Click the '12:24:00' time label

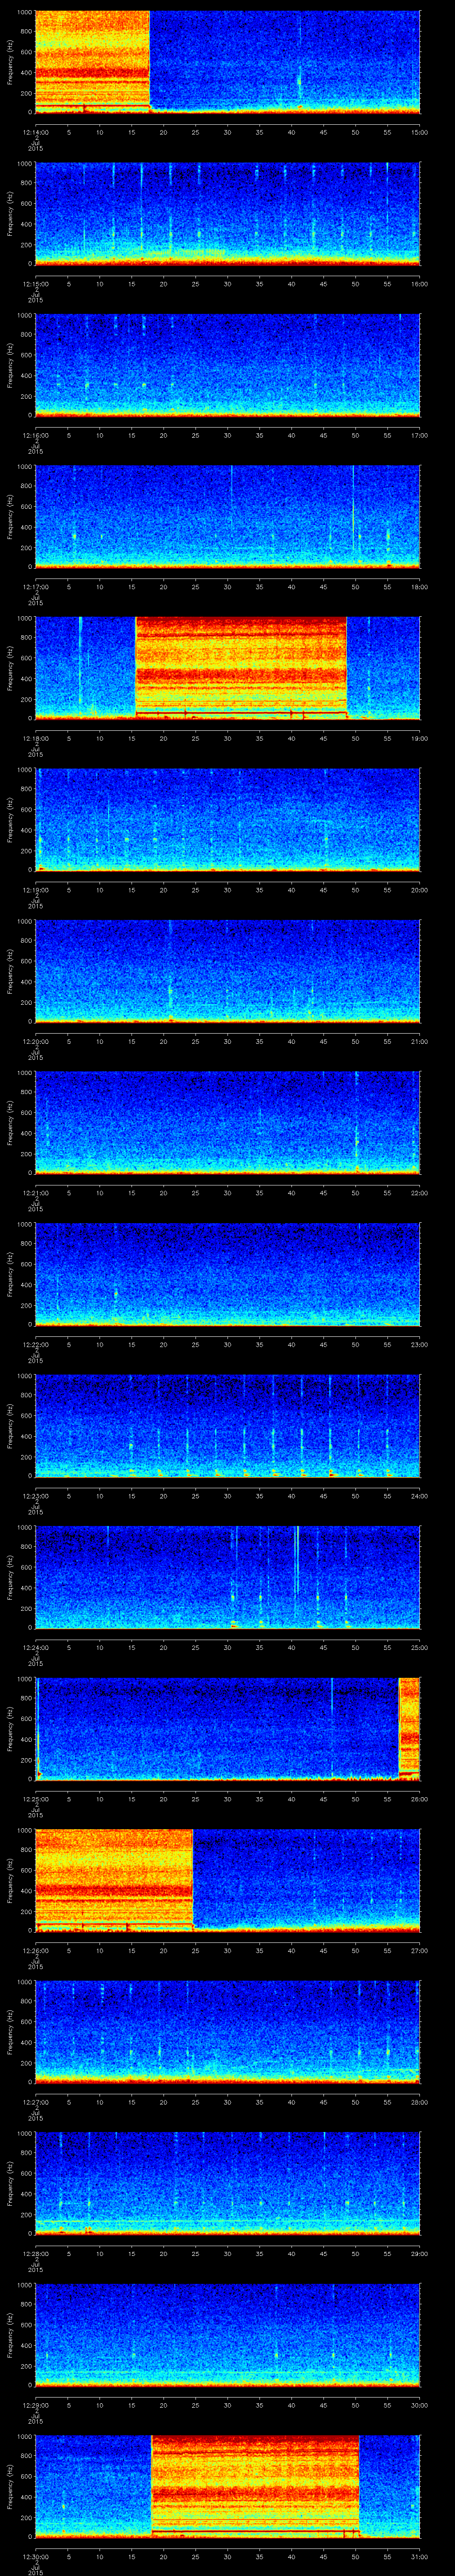click(x=35, y=1647)
